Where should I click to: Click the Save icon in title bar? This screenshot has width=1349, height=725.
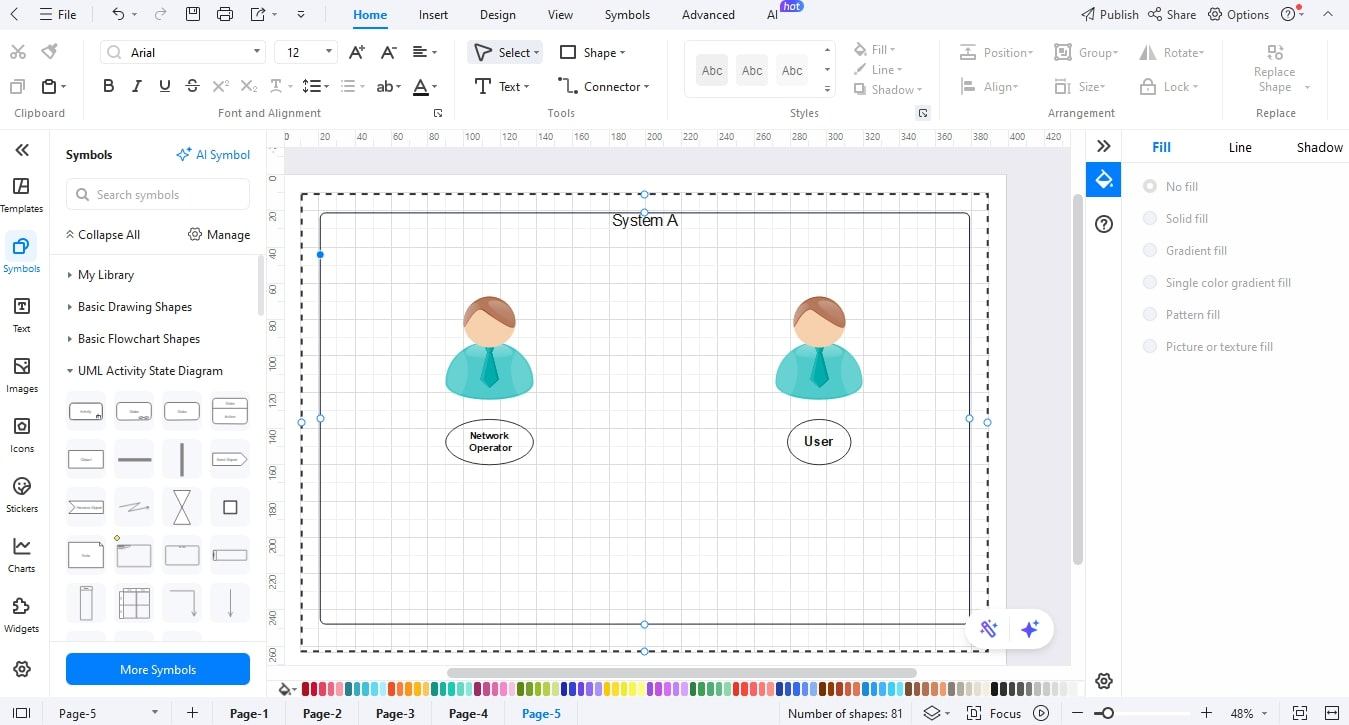(193, 14)
